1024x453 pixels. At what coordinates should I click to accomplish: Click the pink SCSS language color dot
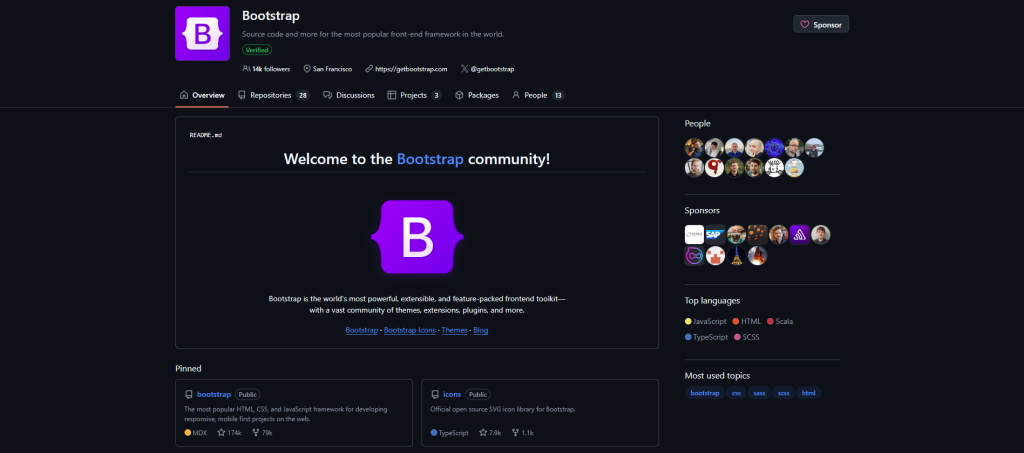coord(737,337)
